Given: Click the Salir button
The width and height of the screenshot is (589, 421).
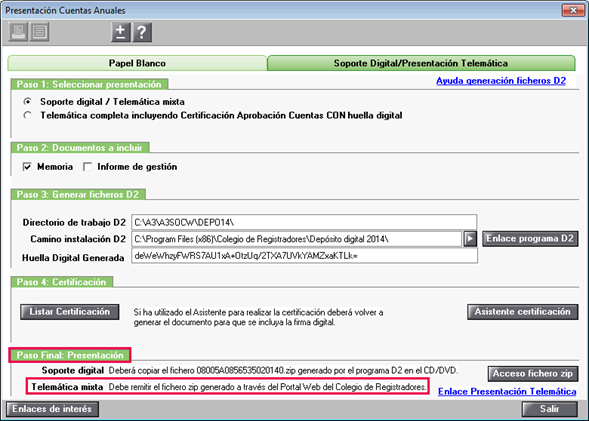Looking at the screenshot, I should point(550,409).
